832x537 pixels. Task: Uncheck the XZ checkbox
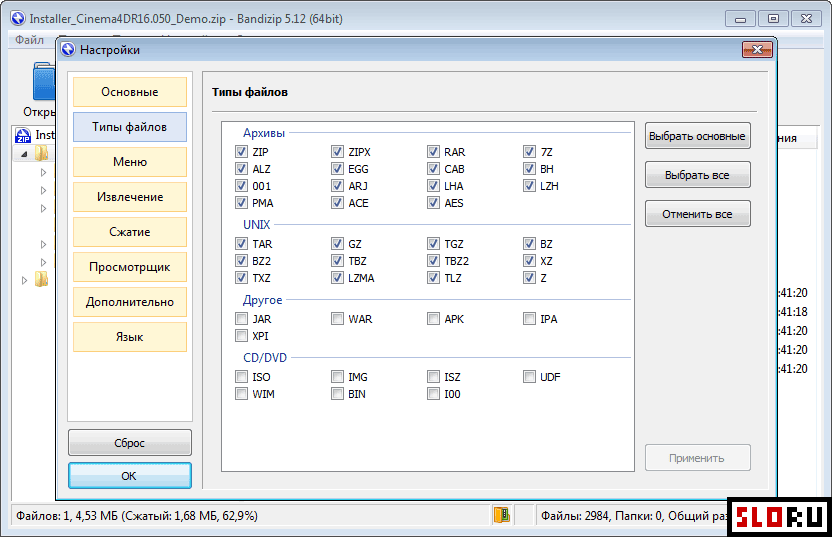[x=530, y=261]
